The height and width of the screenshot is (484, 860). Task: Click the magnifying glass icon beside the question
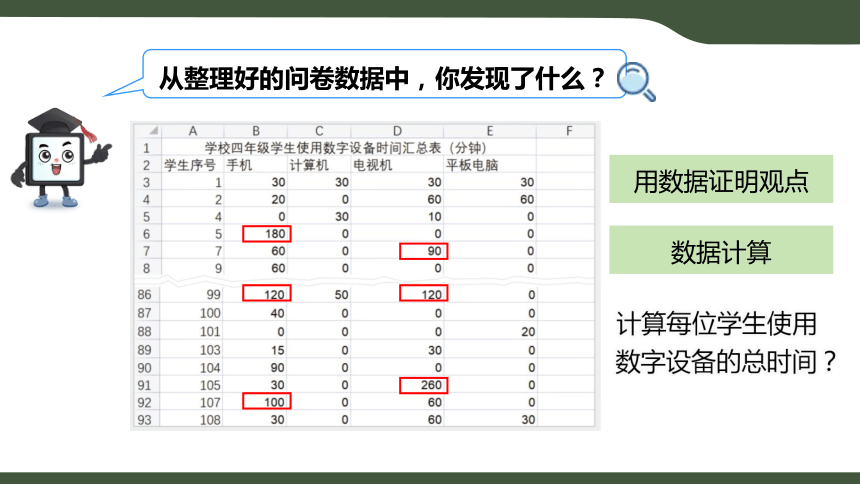tap(636, 82)
